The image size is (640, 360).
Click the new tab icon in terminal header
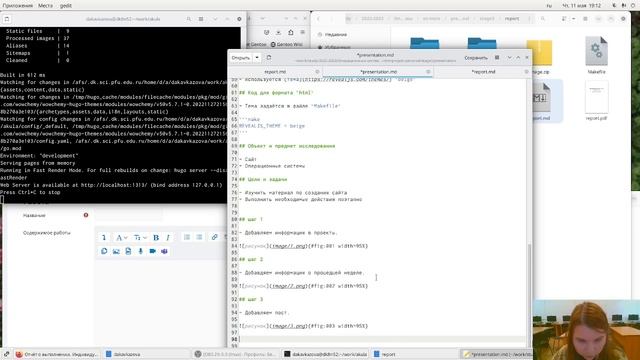(x=7, y=19)
